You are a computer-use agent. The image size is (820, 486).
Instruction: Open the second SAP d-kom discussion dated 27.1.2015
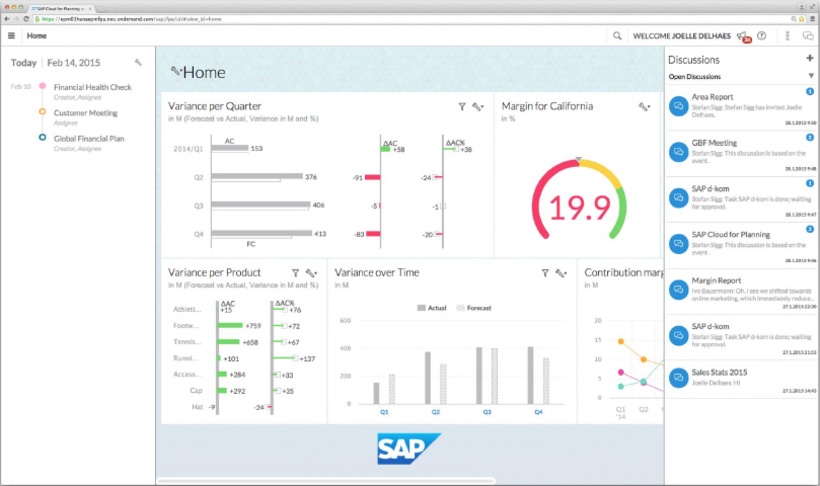point(742,337)
